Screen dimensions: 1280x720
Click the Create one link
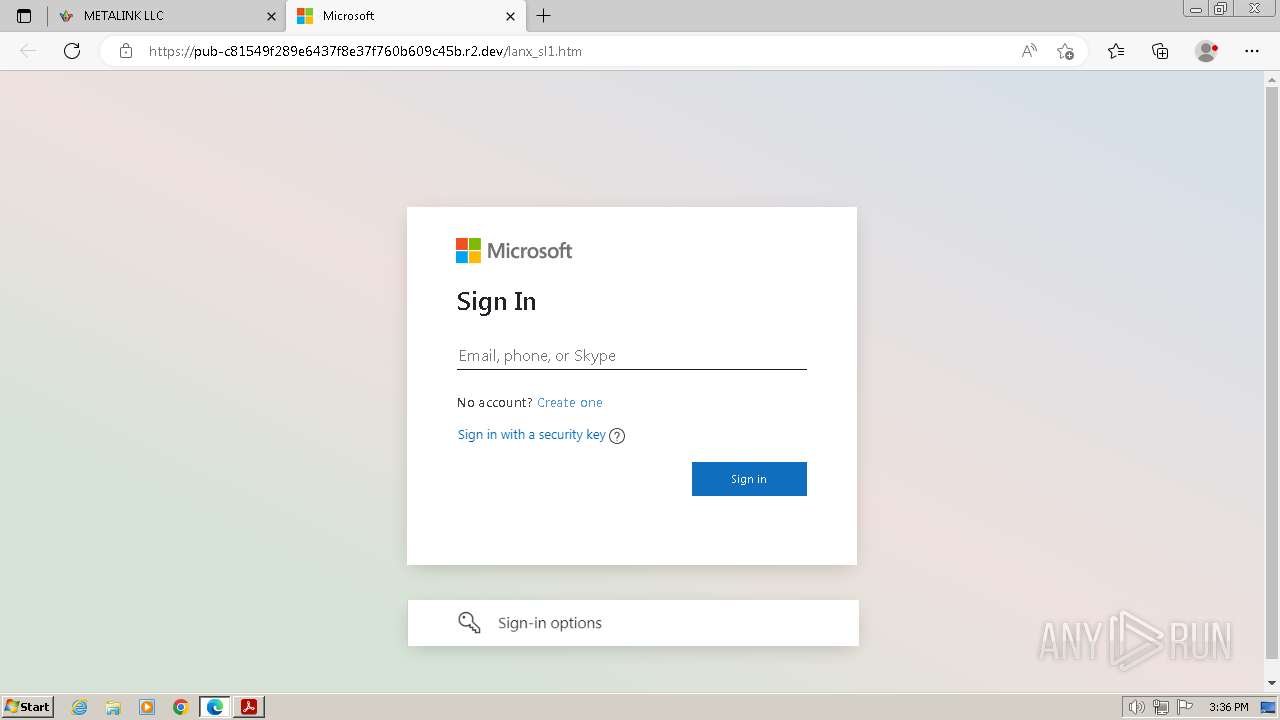(570, 402)
